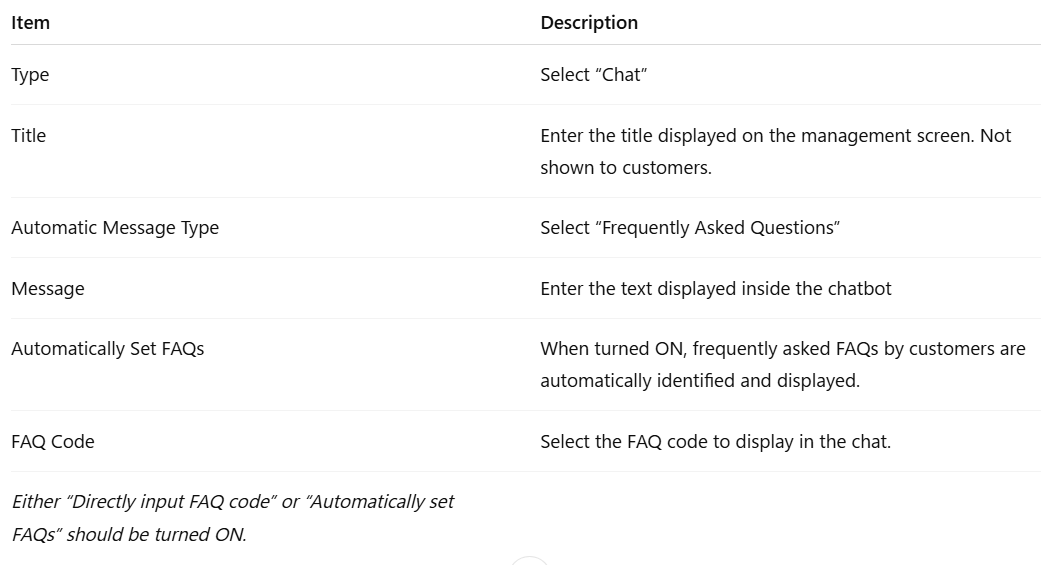Click the Item column header
This screenshot has height=567, width=1043.
[31, 23]
